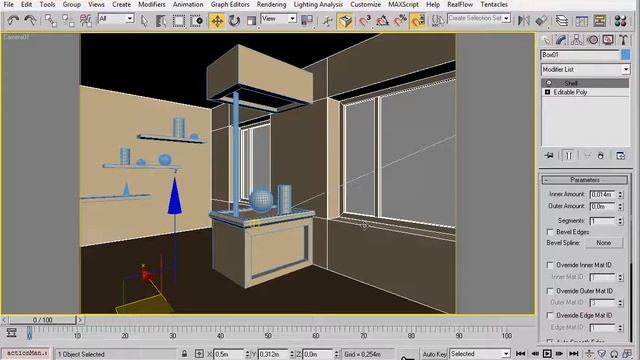Click the Segments spinner arrows
Image resolution: width=640 pixels, height=360 pixels.
point(620,221)
